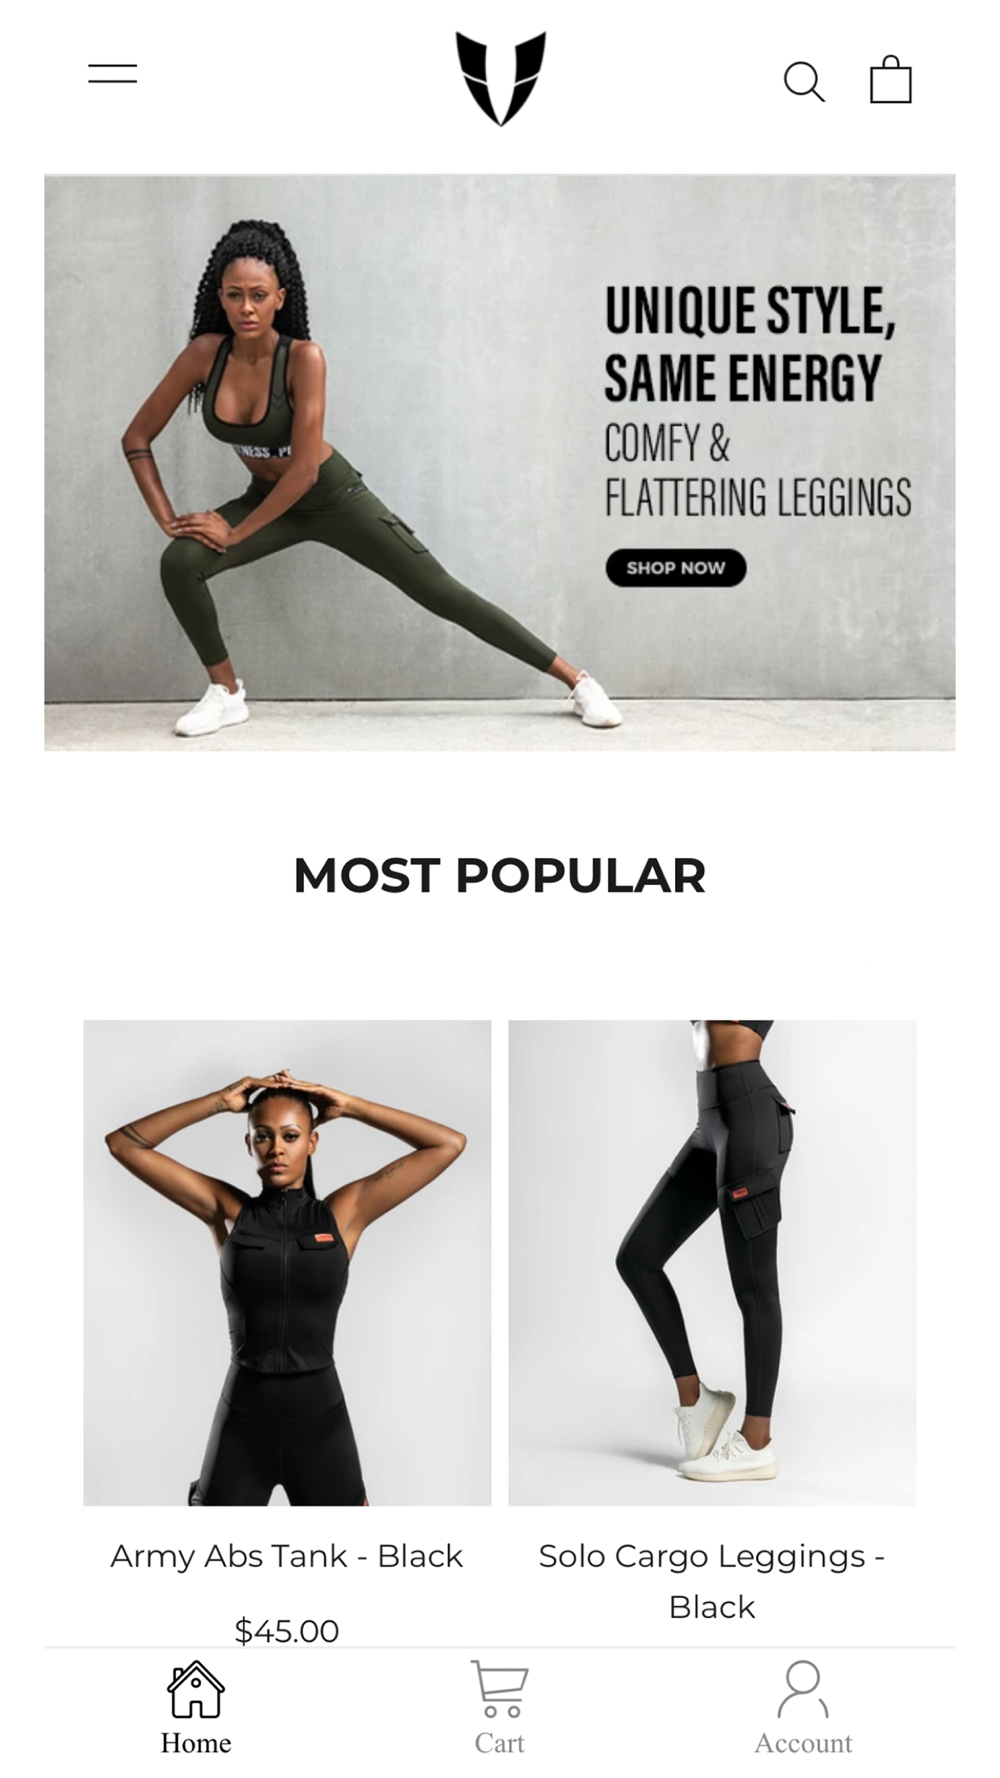Open the Solo Cargo Leggings product image
The width and height of the screenshot is (1000, 1778).
point(712,1263)
